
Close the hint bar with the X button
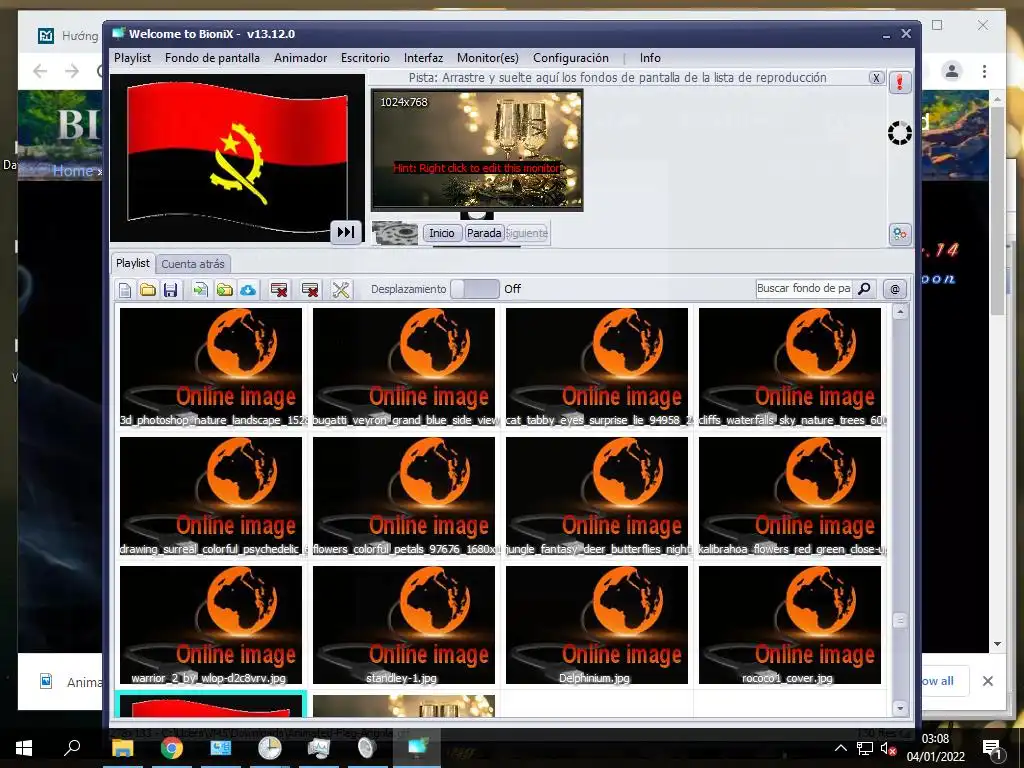tap(876, 78)
